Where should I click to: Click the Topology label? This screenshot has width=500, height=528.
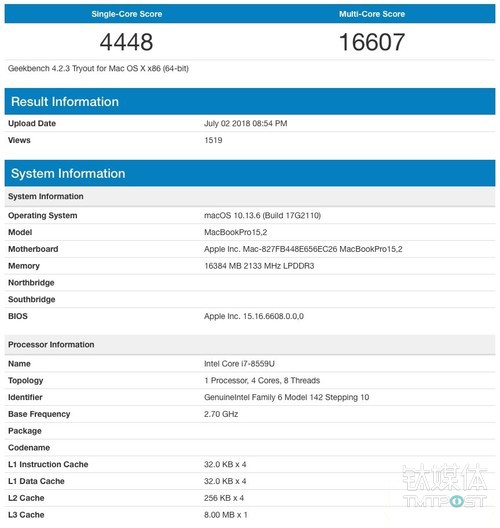click(26, 381)
